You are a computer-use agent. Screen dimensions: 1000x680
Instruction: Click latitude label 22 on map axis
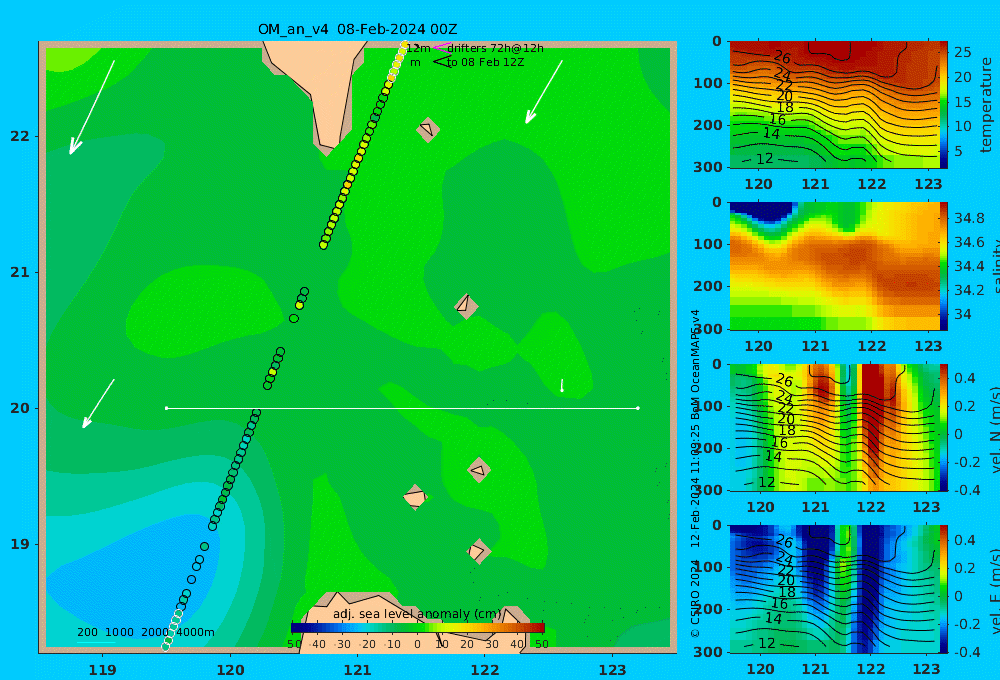coord(20,136)
